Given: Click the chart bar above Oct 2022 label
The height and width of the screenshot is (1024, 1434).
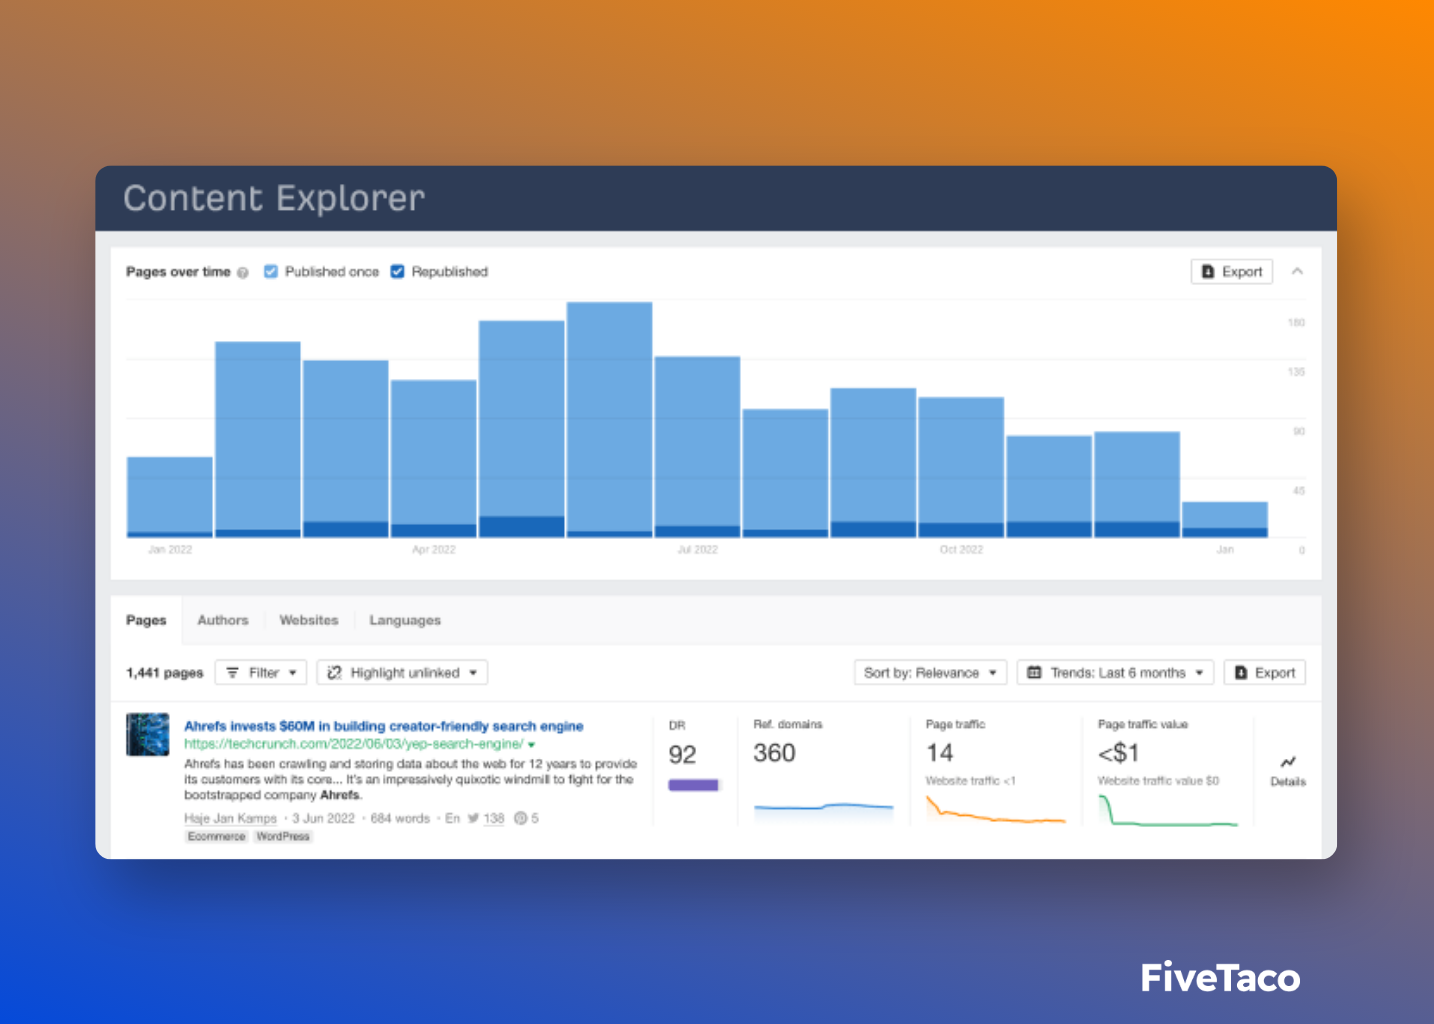Looking at the screenshot, I should (961, 467).
